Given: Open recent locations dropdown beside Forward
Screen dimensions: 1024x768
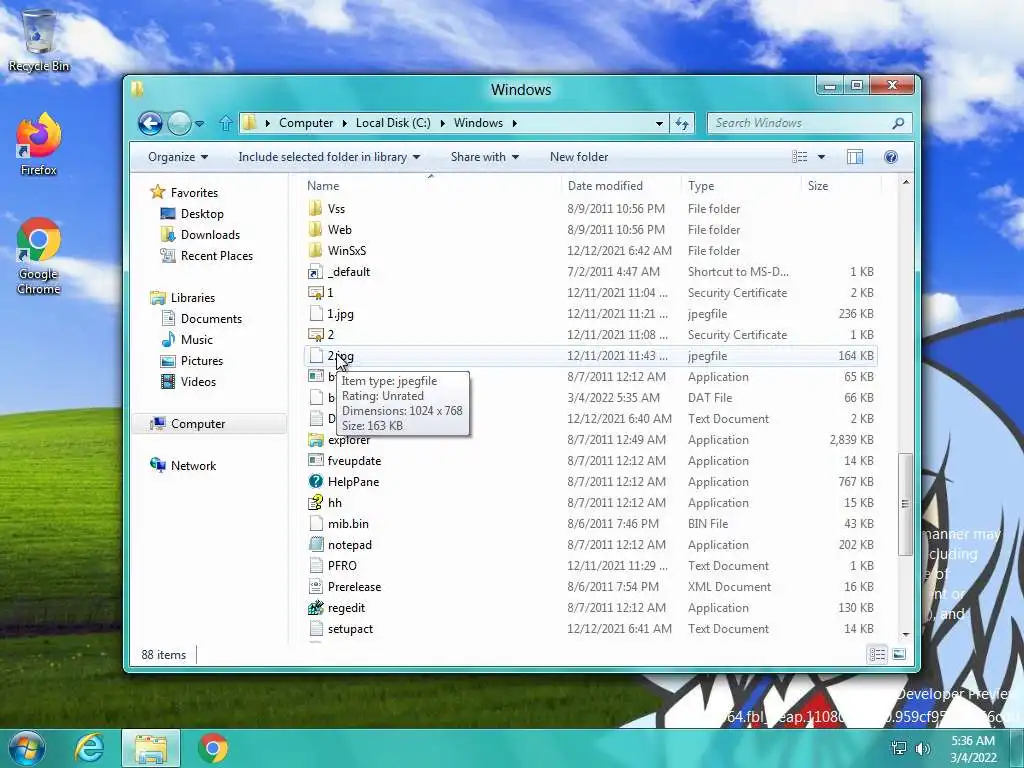Looking at the screenshot, I should pyautogui.click(x=200, y=123).
